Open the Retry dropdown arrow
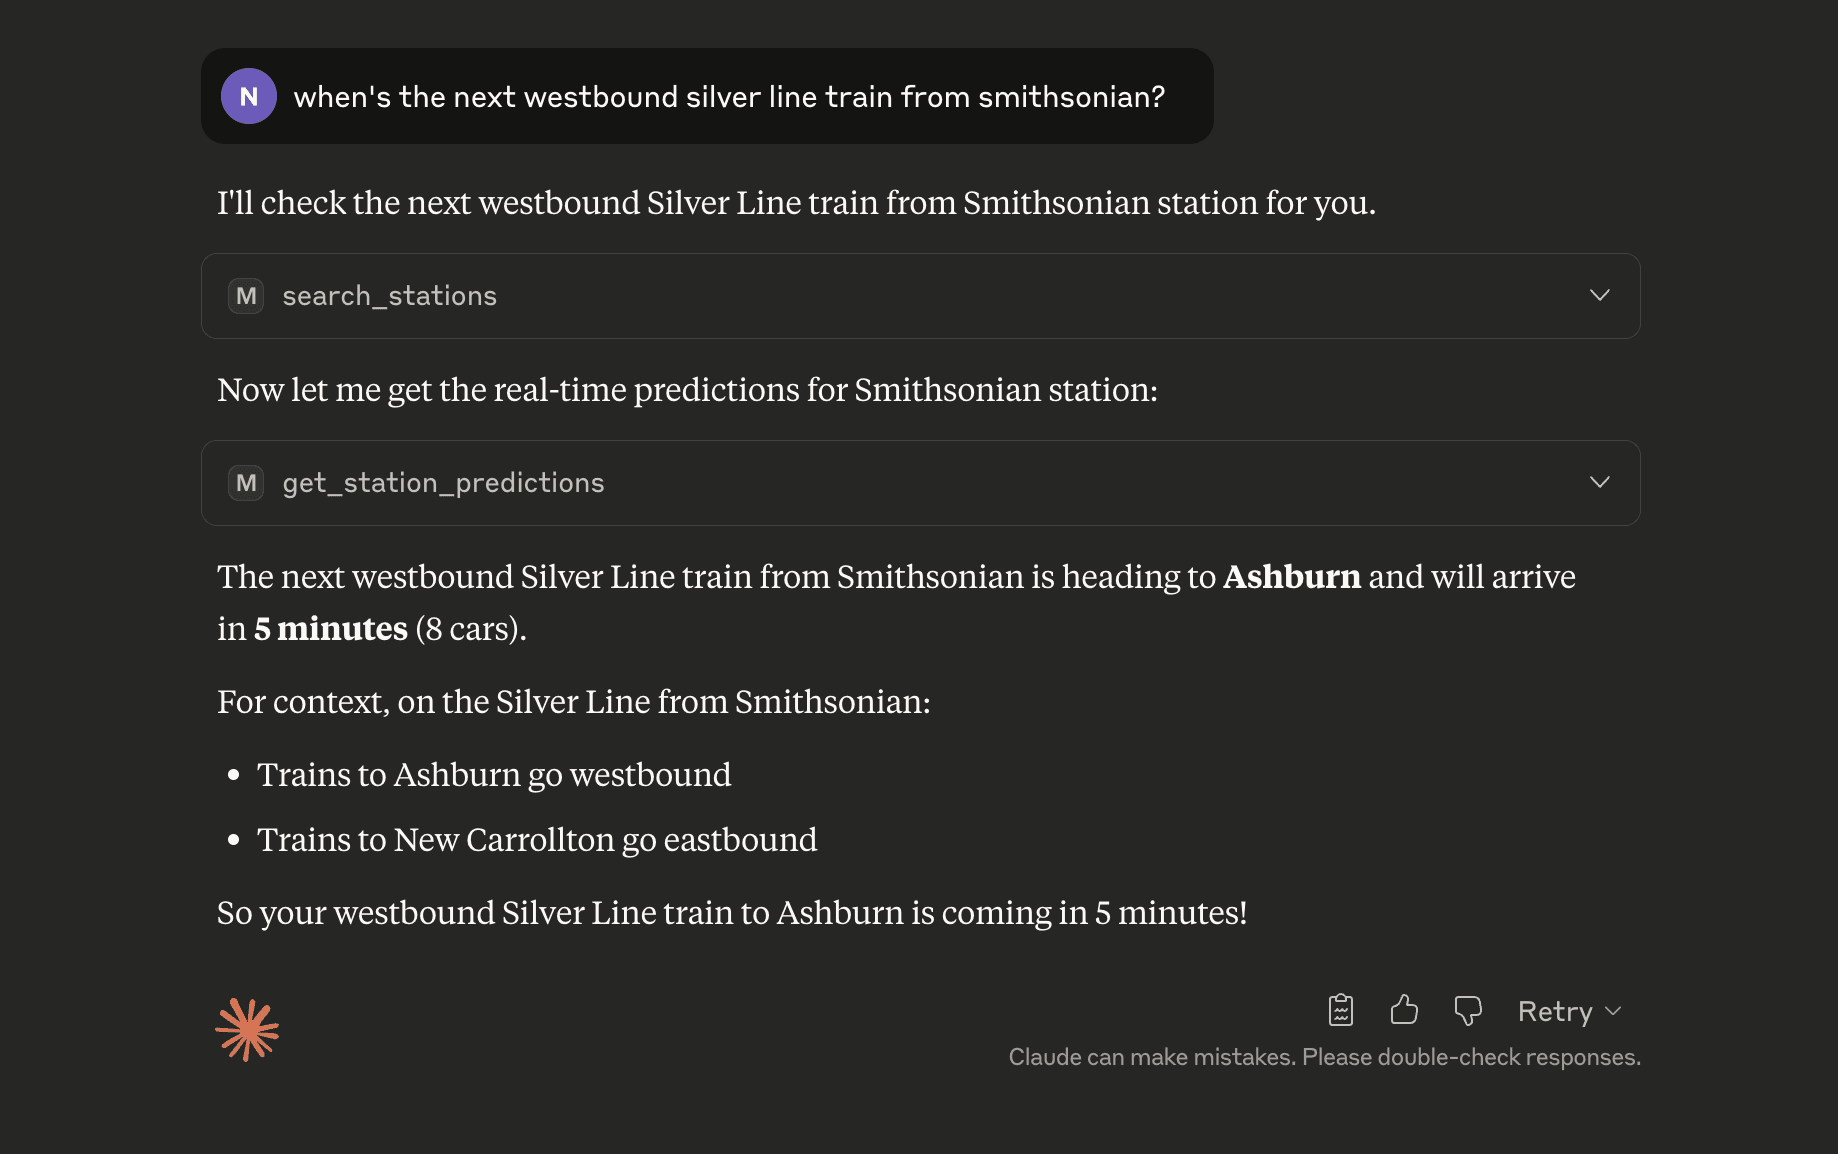This screenshot has width=1838, height=1154. pos(1613,1011)
